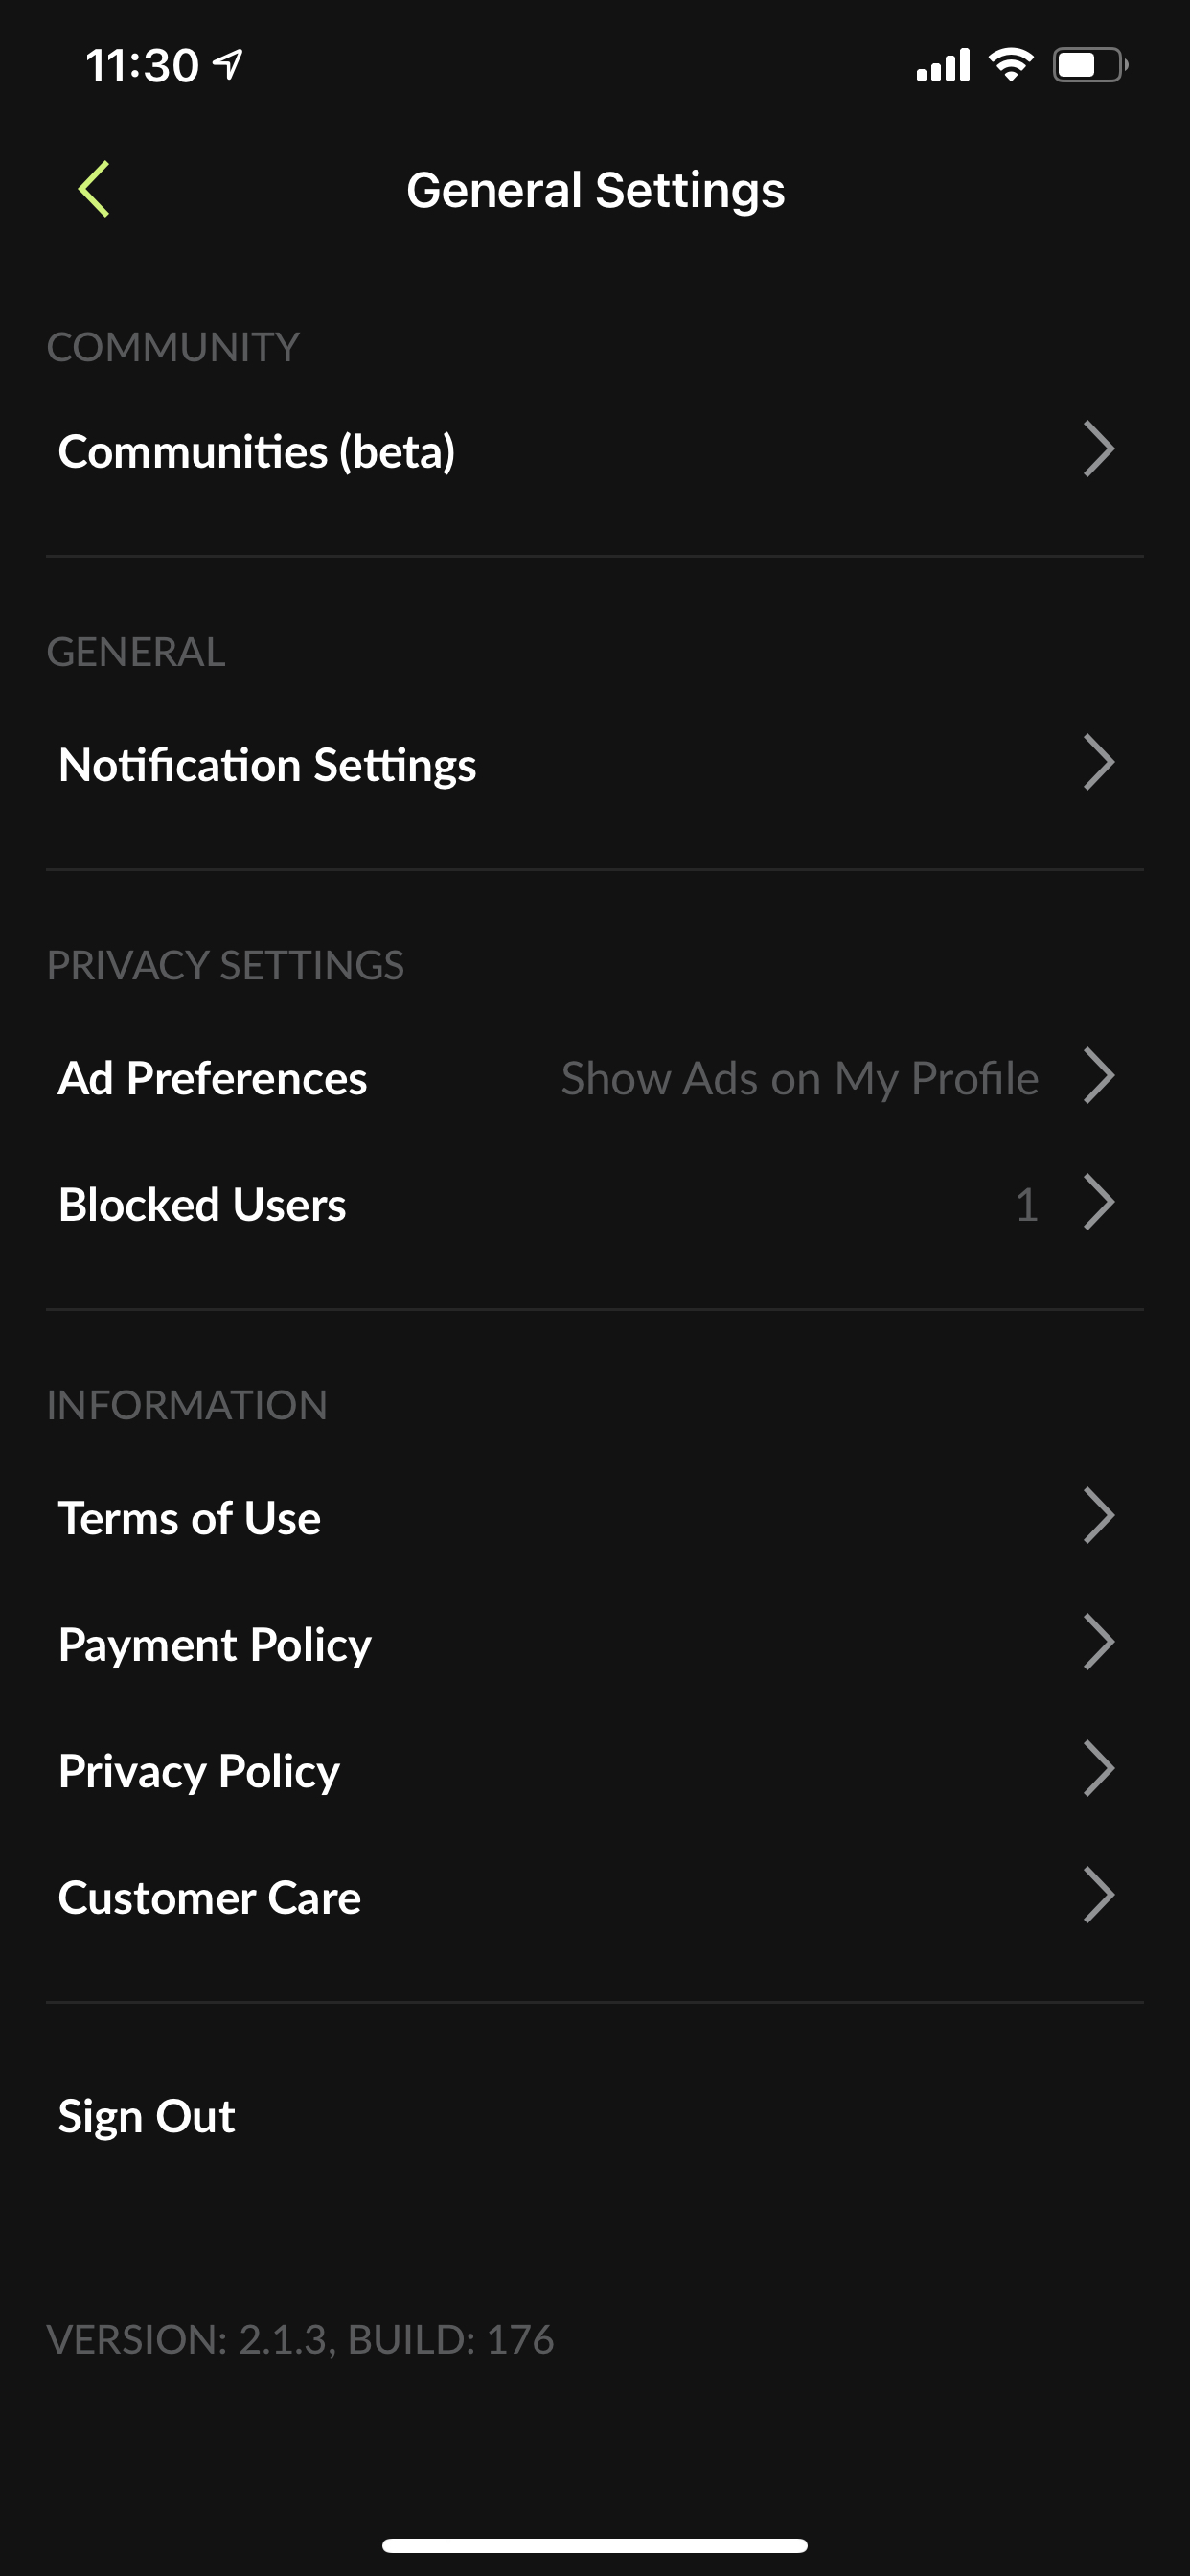Viewport: 1190px width, 2576px height.
Task: Tap the cellular signal bars icon
Action: point(943,66)
